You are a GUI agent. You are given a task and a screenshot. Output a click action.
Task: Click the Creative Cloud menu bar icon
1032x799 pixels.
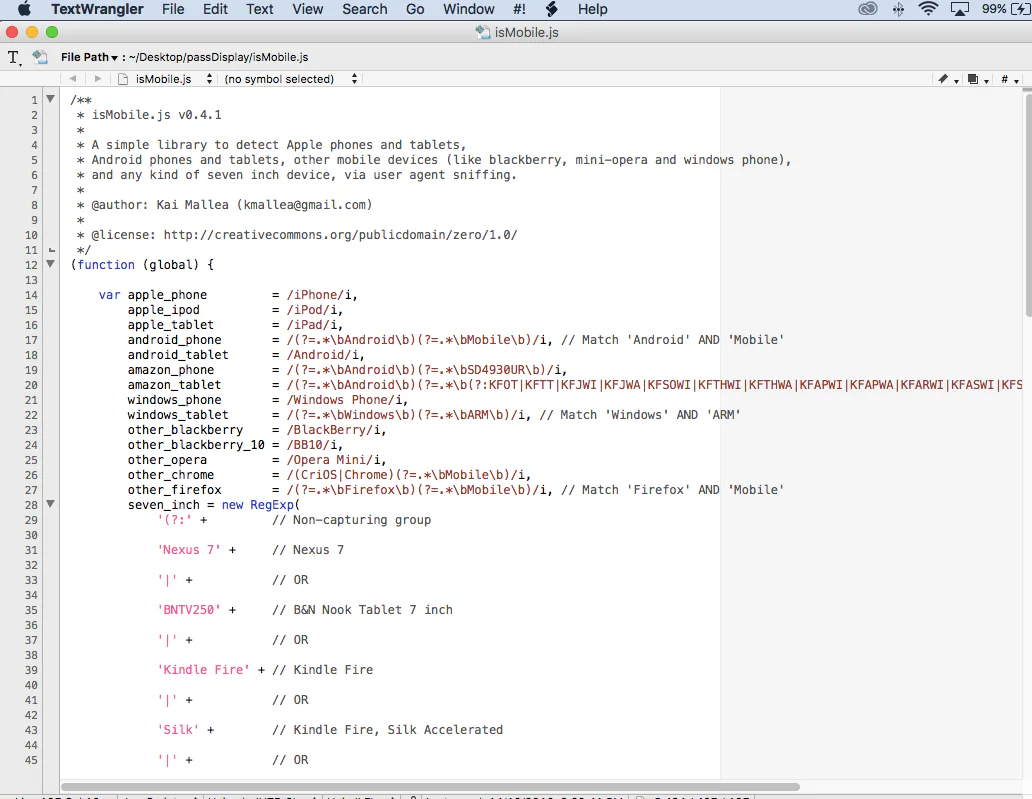coord(868,9)
